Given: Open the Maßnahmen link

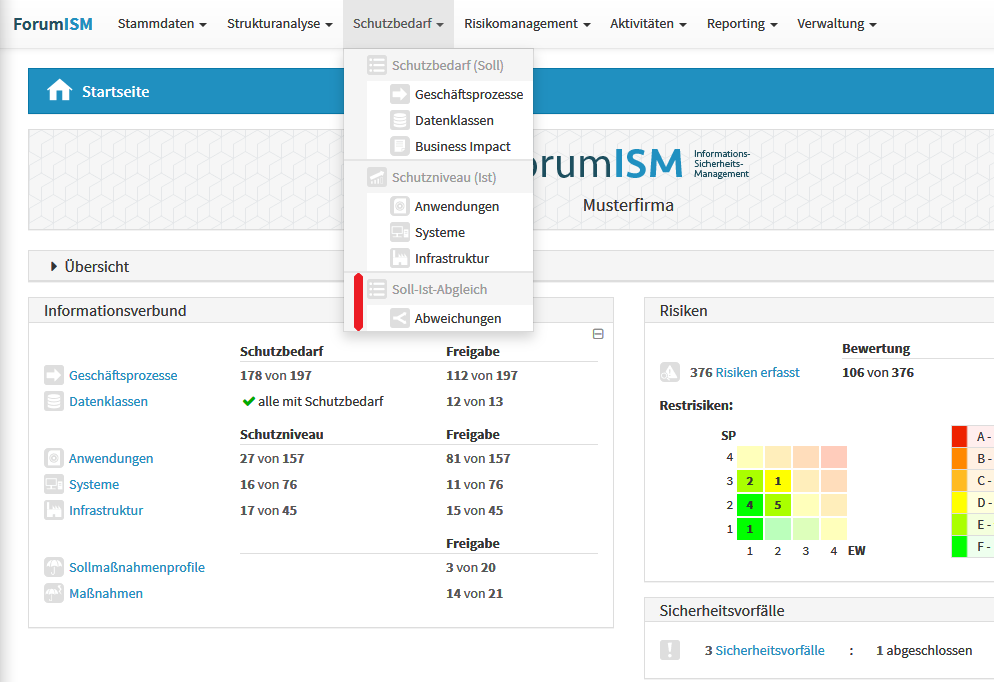Looking at the screenshot, I should tap(105, 593).
